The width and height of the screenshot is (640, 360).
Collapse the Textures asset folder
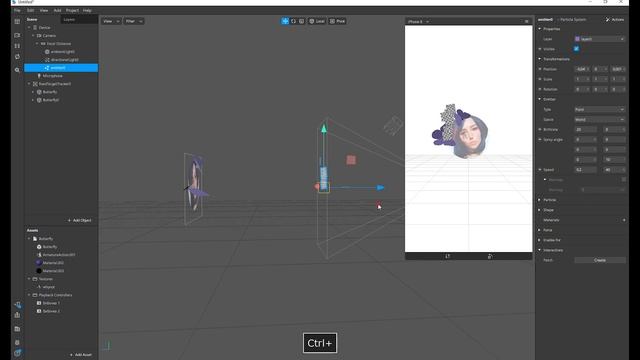coord(29,279)
